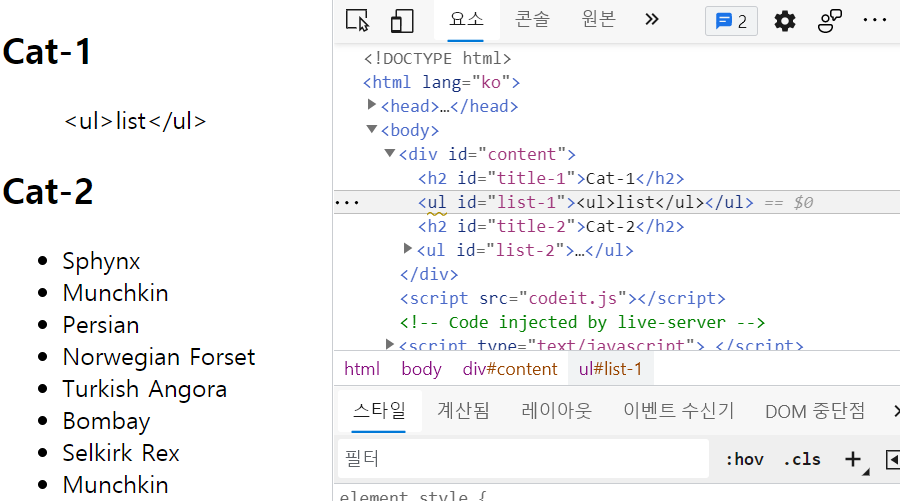Click the Cat-2 heading on the page
Viewport: 900px width, 501px height.
(x=48, y=191)
